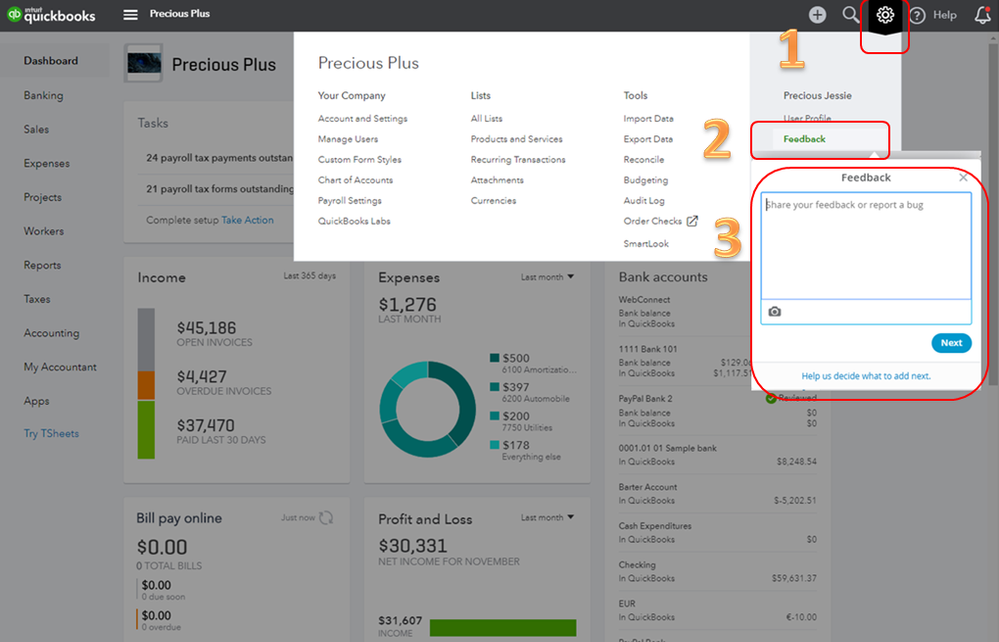Click the search magnifier icon
999x642 pixels.
click(x=851, y=15)
